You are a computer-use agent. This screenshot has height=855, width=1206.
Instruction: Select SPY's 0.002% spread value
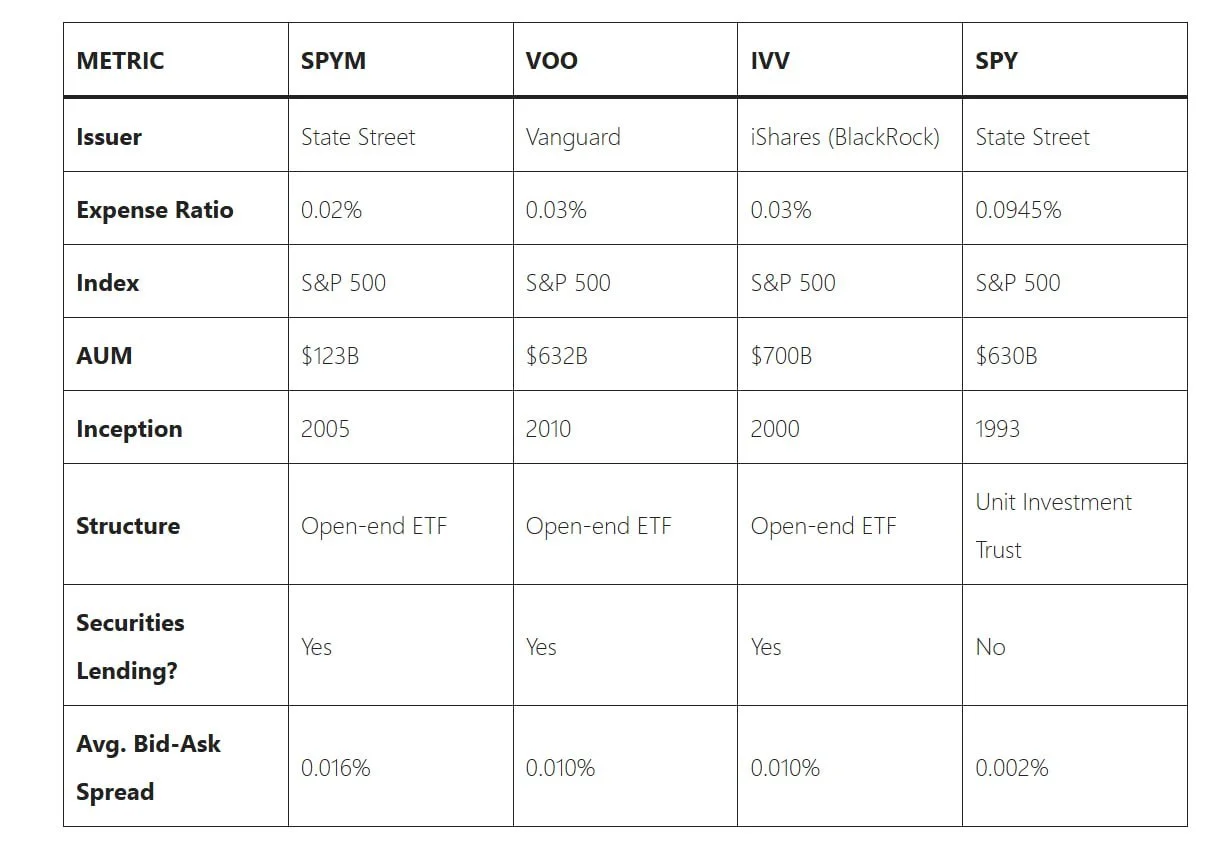pos(1012,768)
